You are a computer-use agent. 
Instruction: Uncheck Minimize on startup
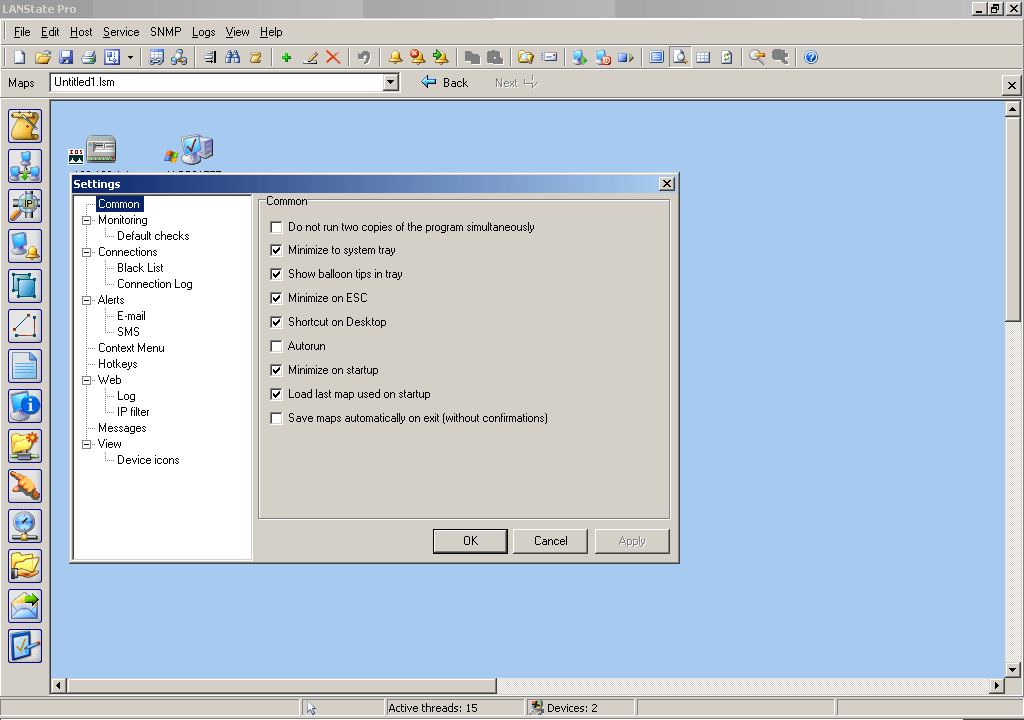coord(276,370)
